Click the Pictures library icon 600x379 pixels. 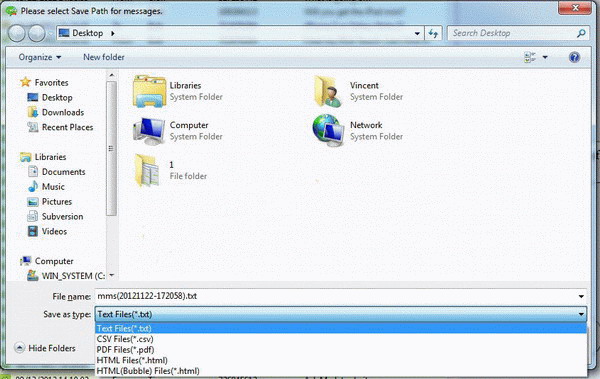coord(33,201)
